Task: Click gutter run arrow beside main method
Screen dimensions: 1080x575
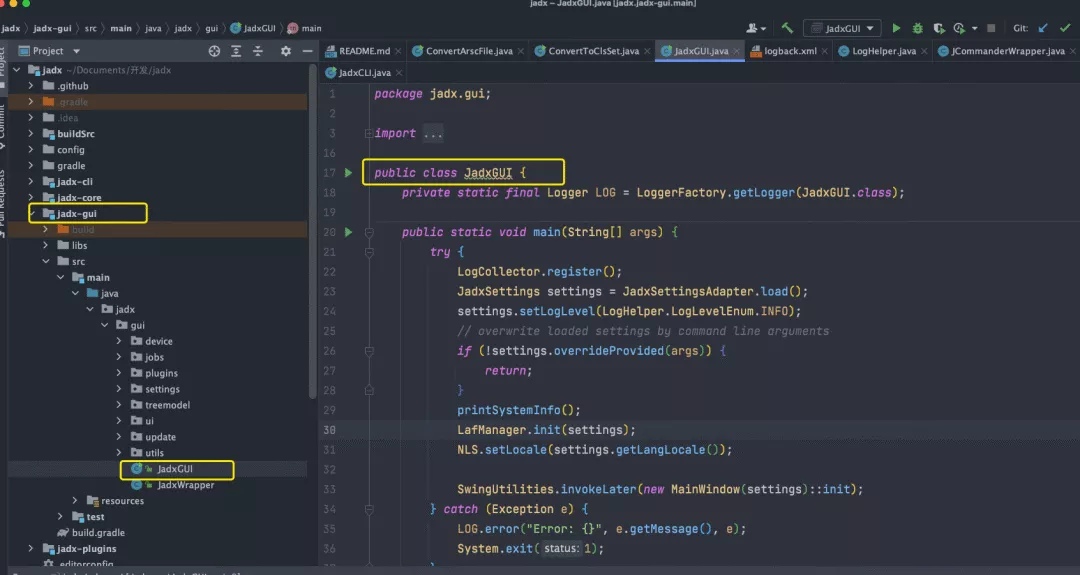Action: [348, 232]
